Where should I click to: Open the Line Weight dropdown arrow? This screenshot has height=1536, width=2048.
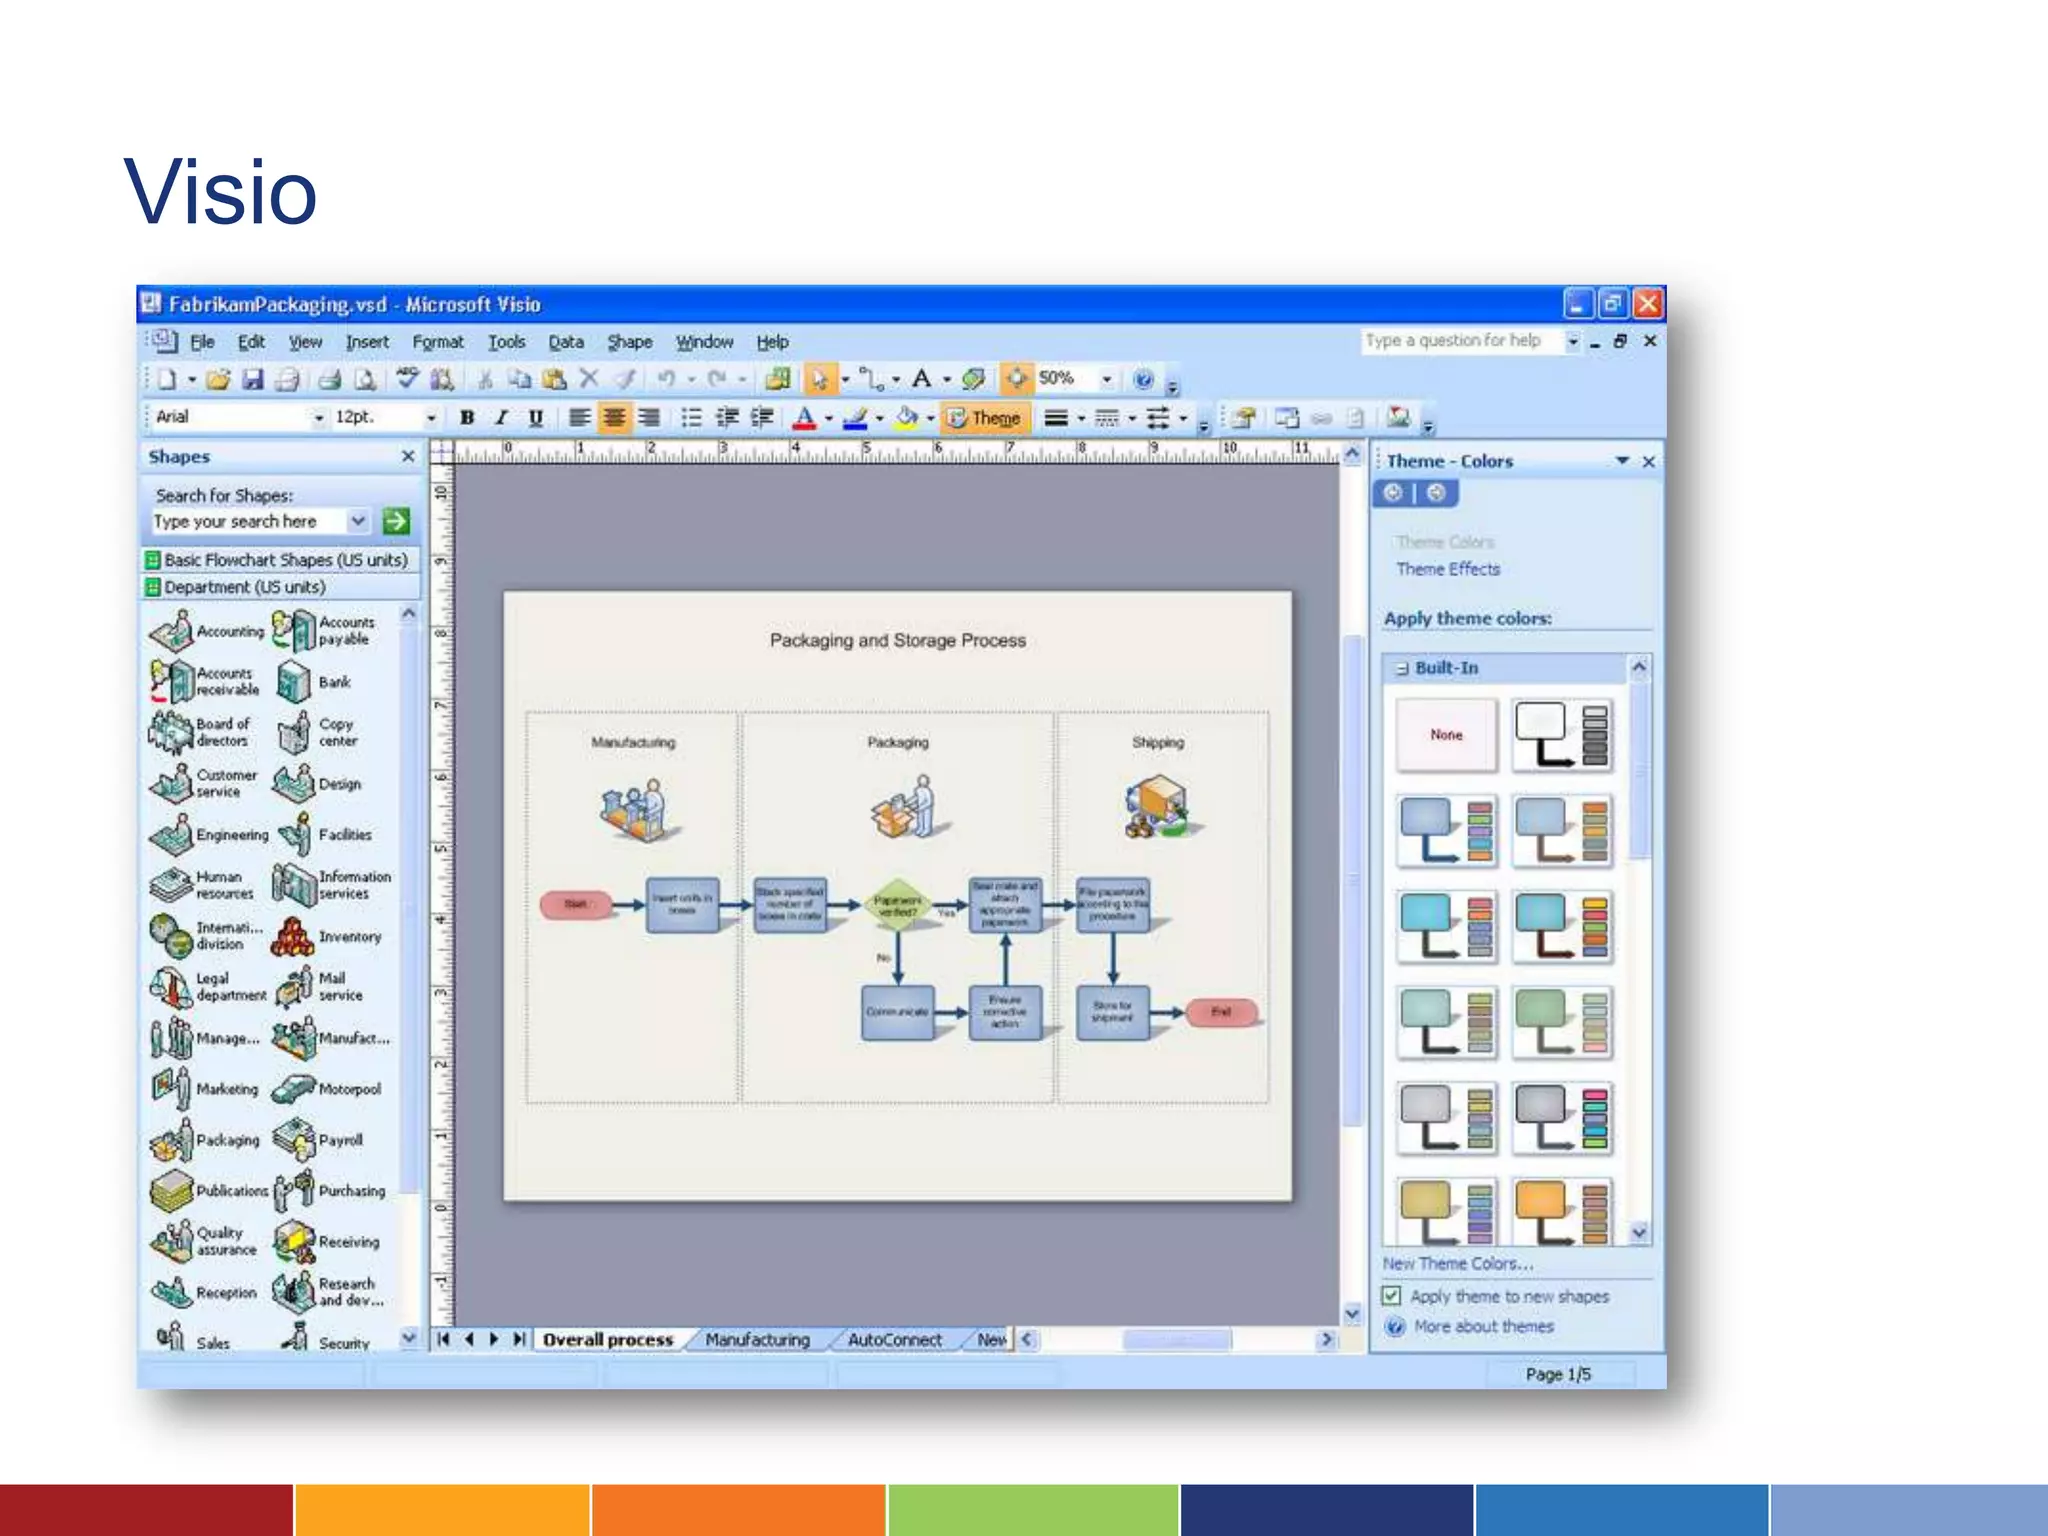tap(1081, 419)
